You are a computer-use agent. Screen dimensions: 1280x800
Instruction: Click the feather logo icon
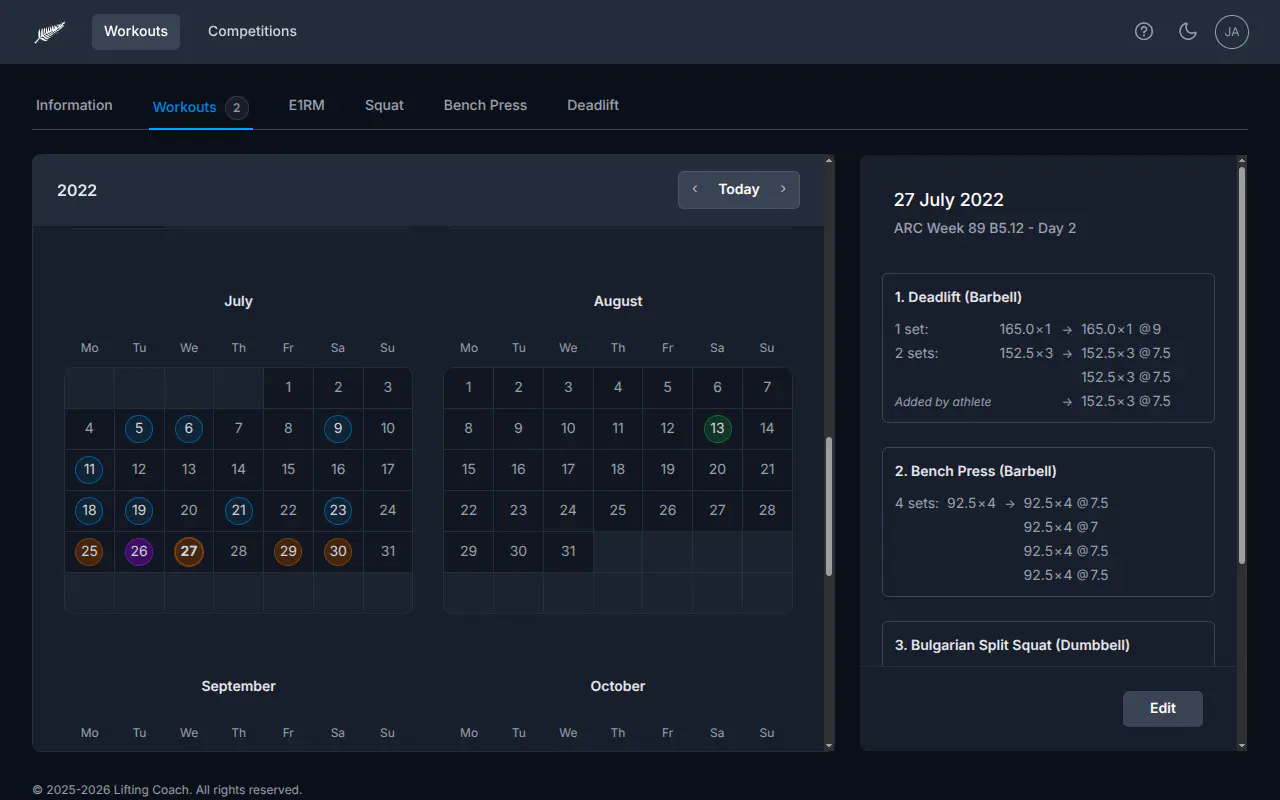50,32
